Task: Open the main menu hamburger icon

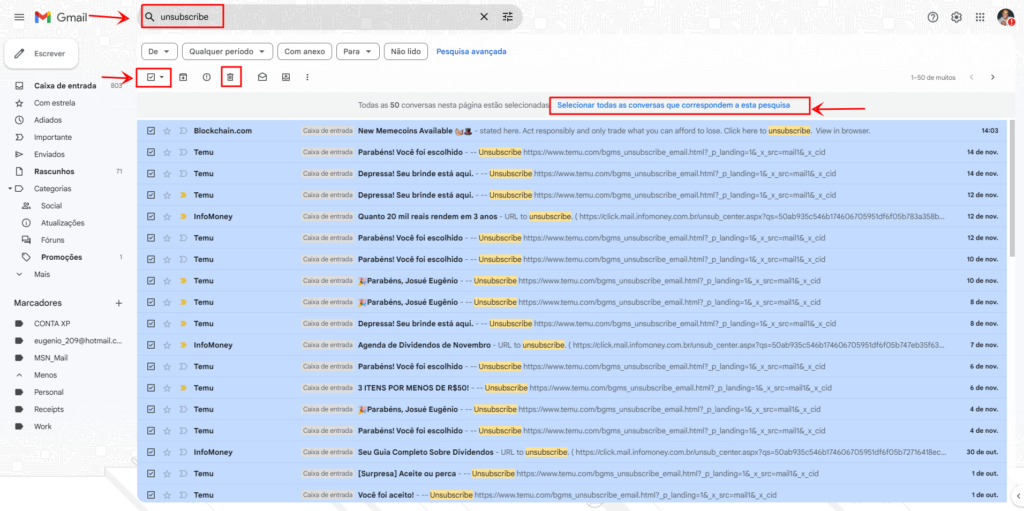Action: click(x=20, y=17)
